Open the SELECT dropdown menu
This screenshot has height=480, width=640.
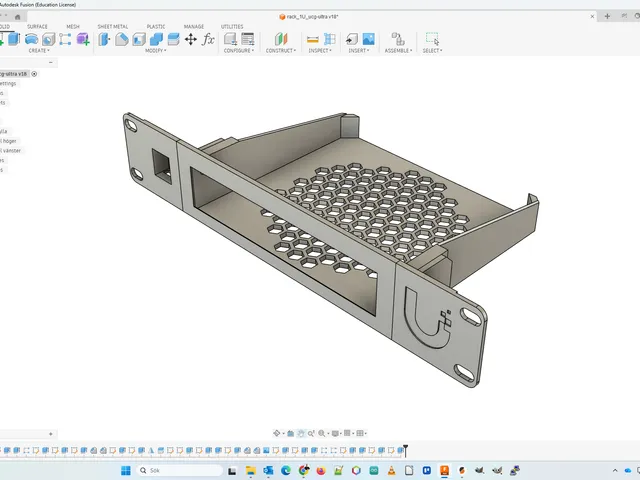(x=432, y=51)
